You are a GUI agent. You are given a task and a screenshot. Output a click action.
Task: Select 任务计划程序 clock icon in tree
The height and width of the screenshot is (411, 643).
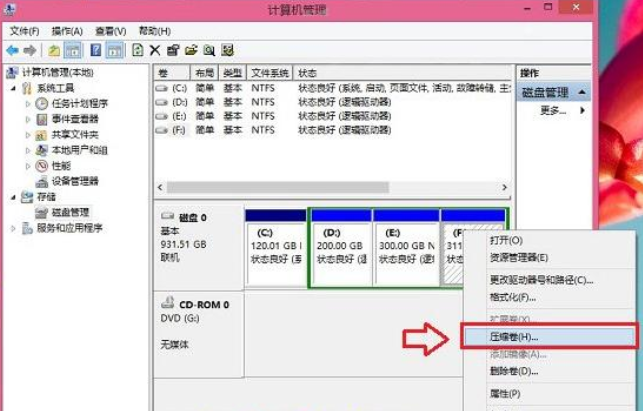(x=41, y=103)
